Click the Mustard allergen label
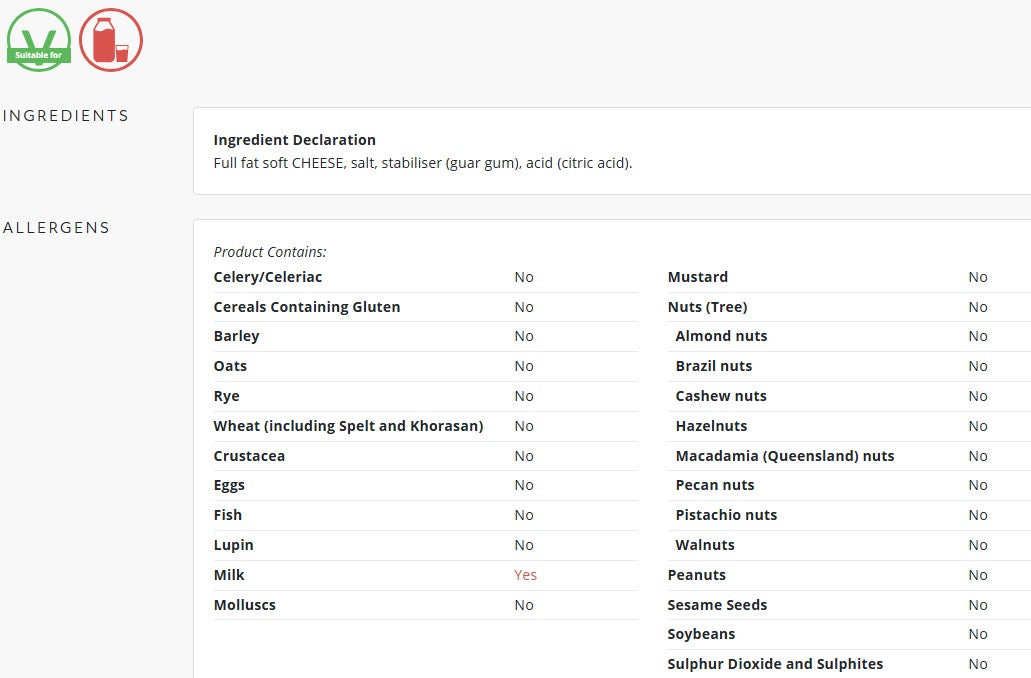This screenshot has width=1031, height=678. [698, 277]
